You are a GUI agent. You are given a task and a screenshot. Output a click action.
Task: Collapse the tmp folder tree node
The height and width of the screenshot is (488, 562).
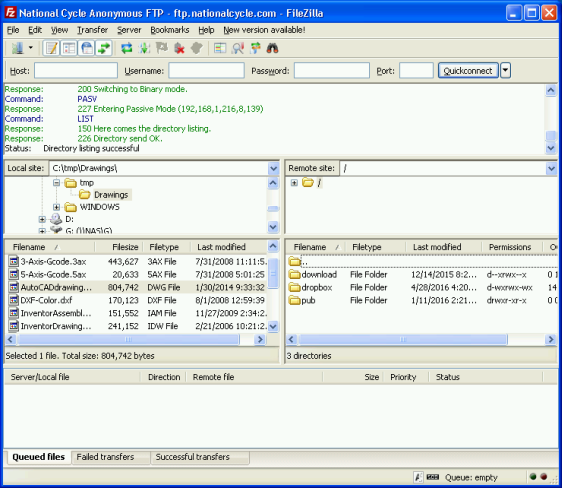(x=56, y=183)
